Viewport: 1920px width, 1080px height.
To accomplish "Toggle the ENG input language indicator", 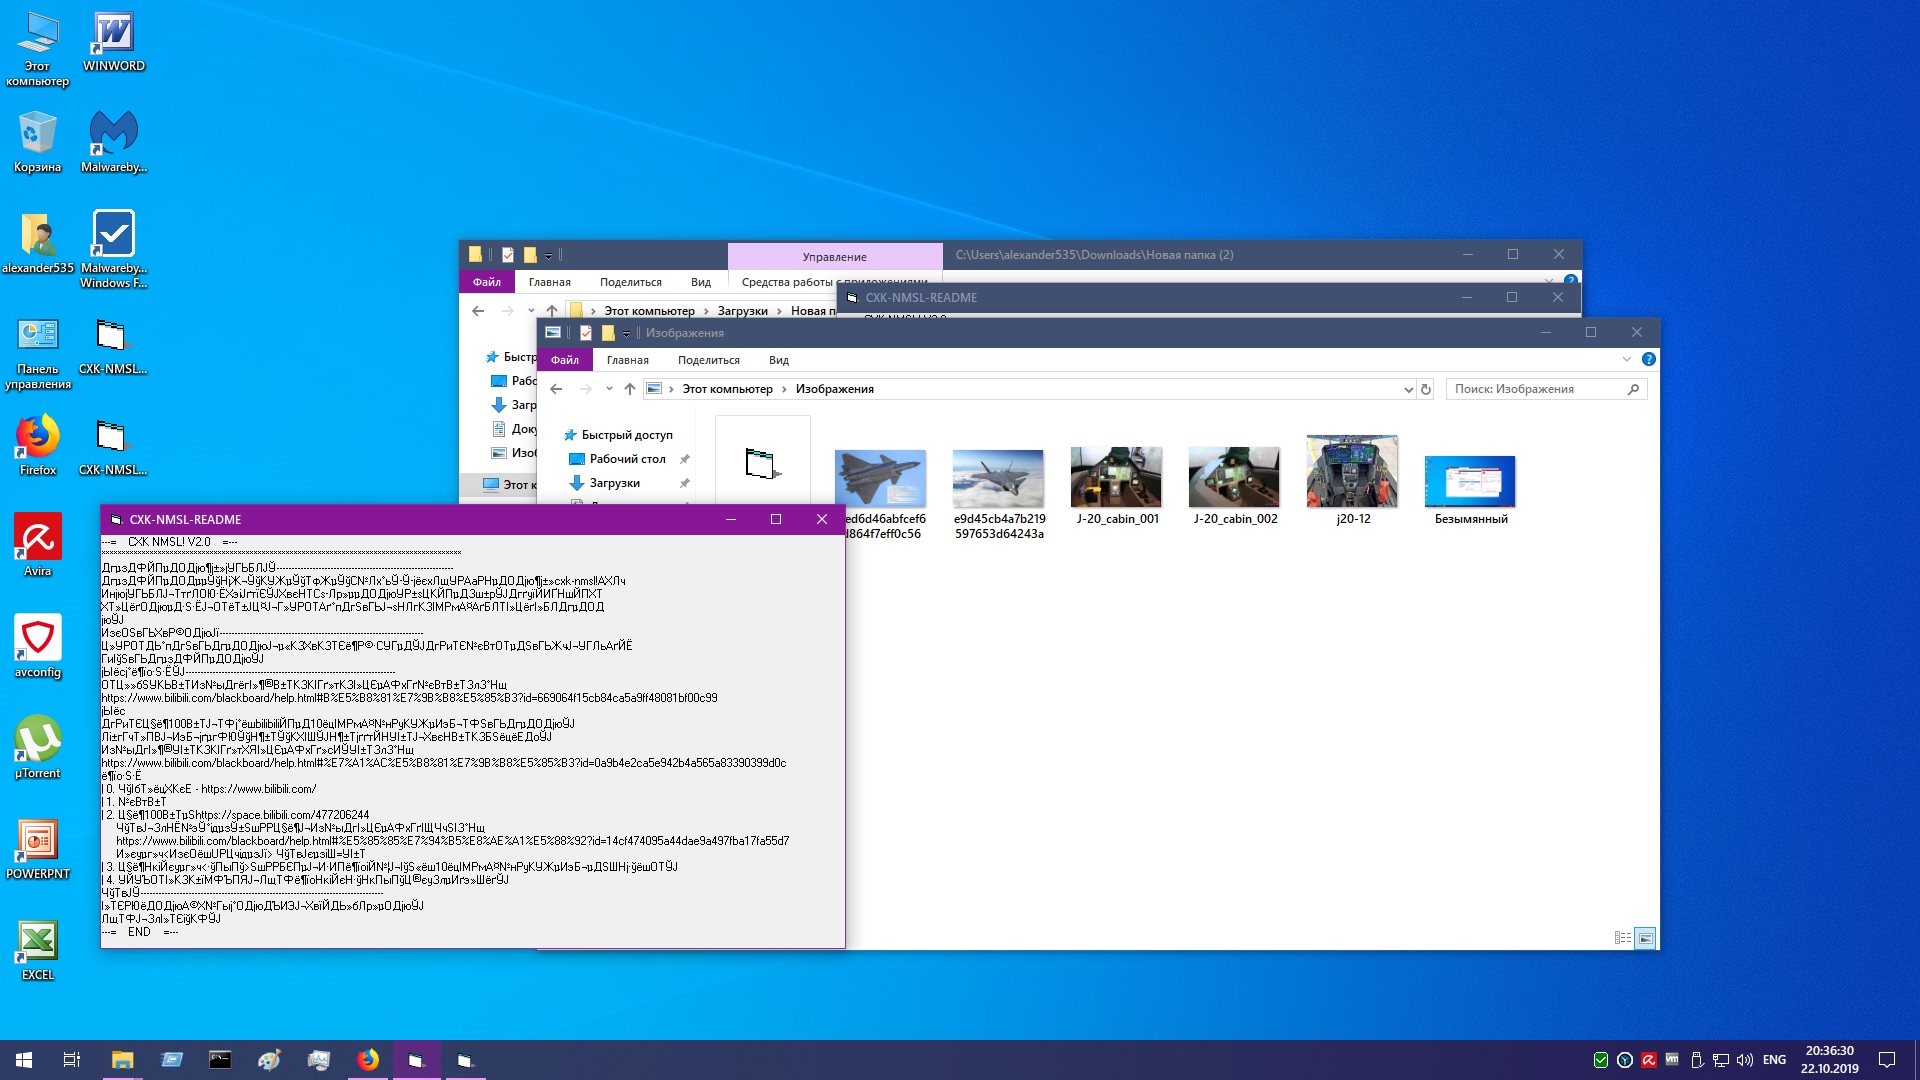I will pos(1774,1060).
